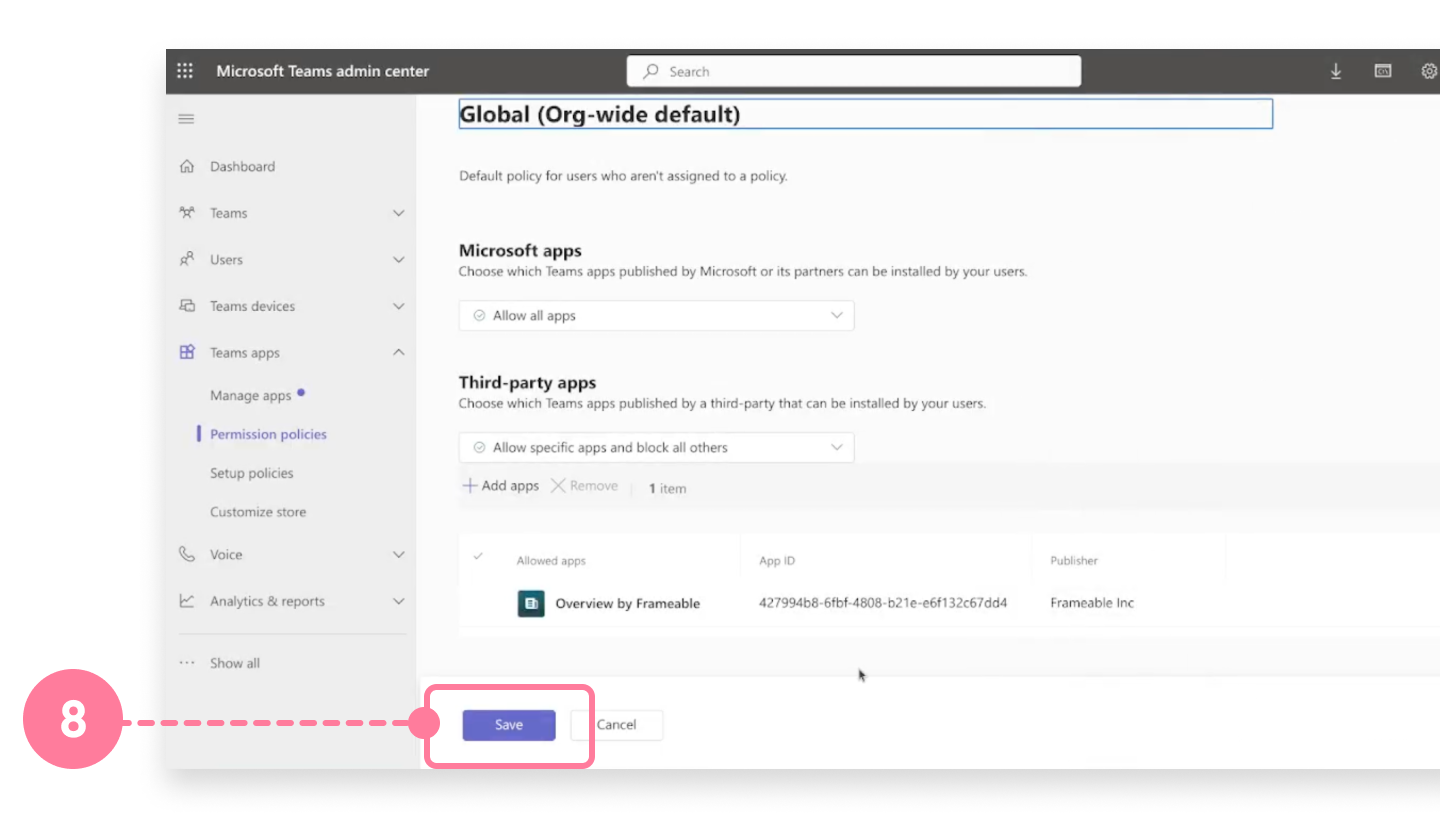Click the Remove button
This screenshot has height=832, width=1440.
(x=584, y=486)
